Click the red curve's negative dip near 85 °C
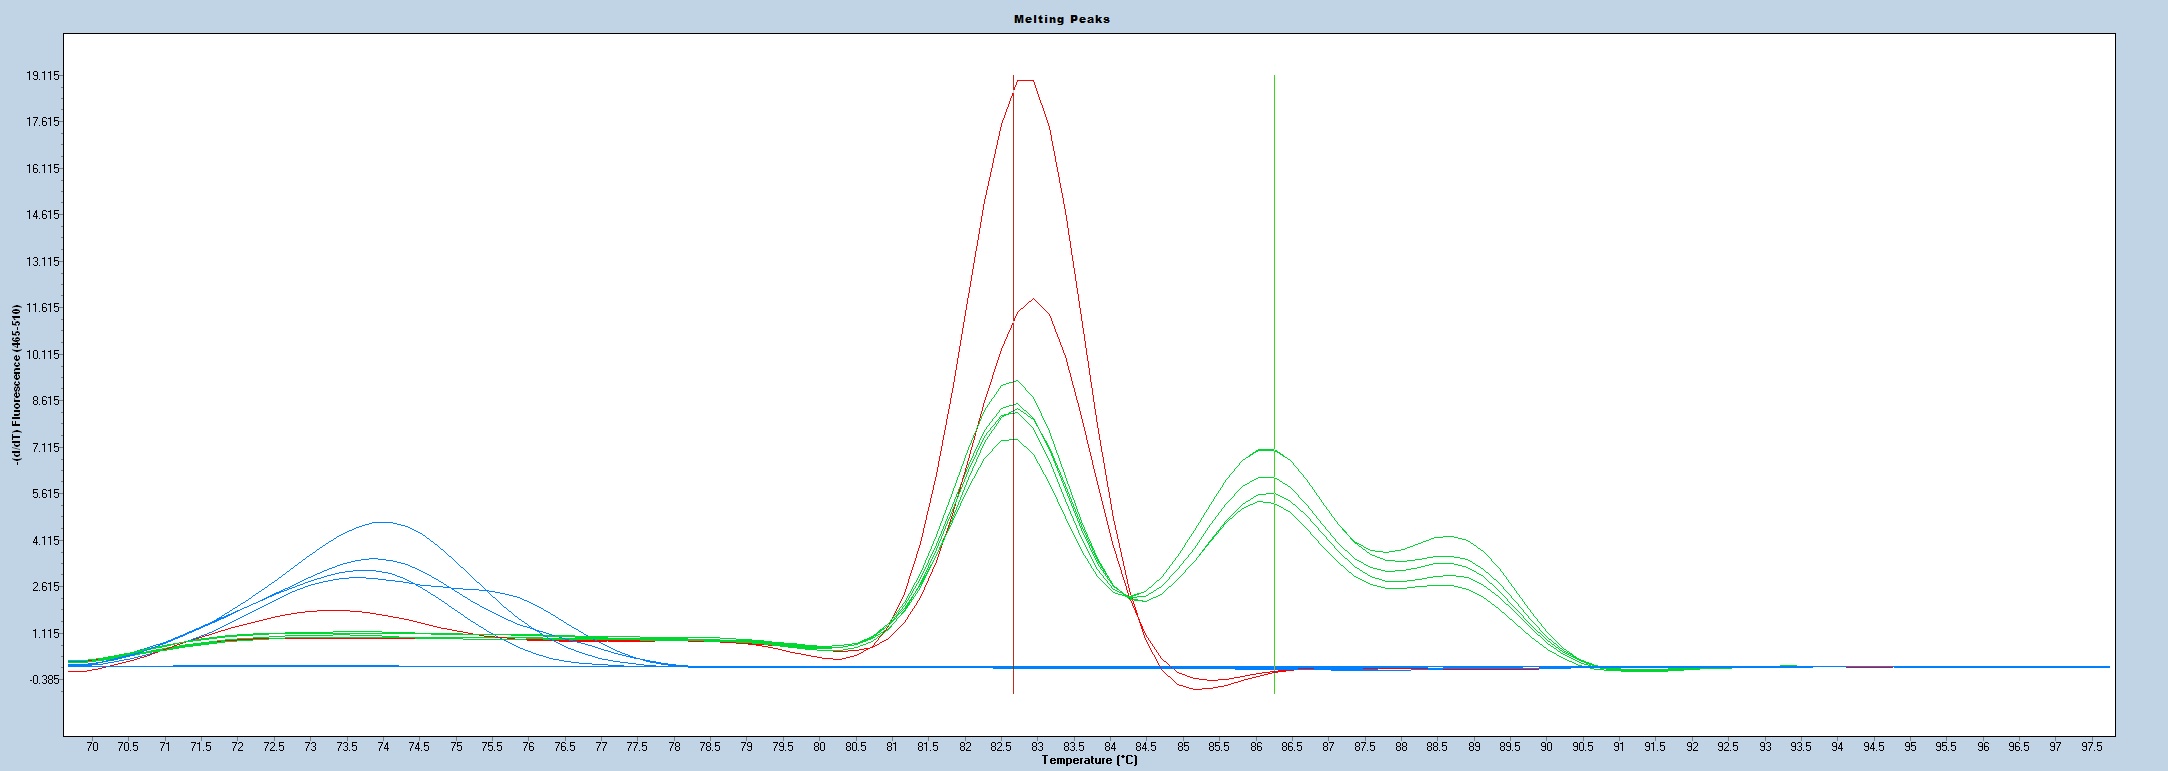This screenshot has width=2168, height=771. (1199, 688)
